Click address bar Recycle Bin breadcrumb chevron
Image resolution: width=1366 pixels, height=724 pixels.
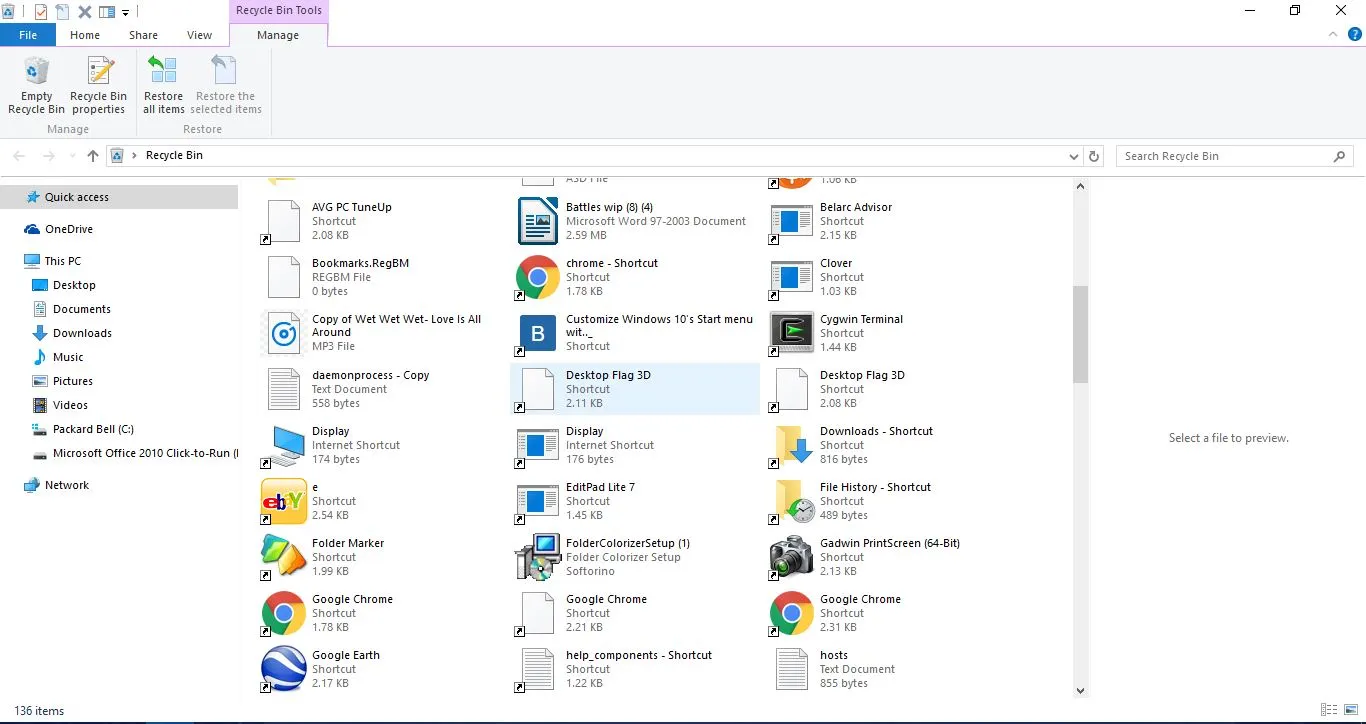(x=135, y=156)
